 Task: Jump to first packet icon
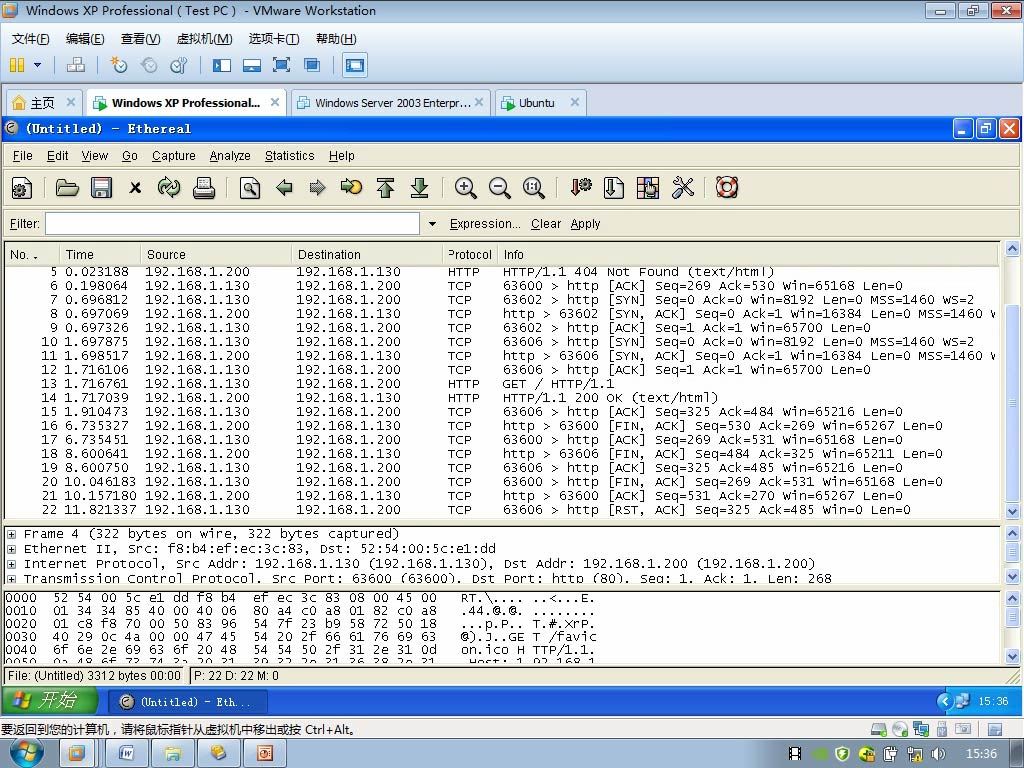(385, 188)
